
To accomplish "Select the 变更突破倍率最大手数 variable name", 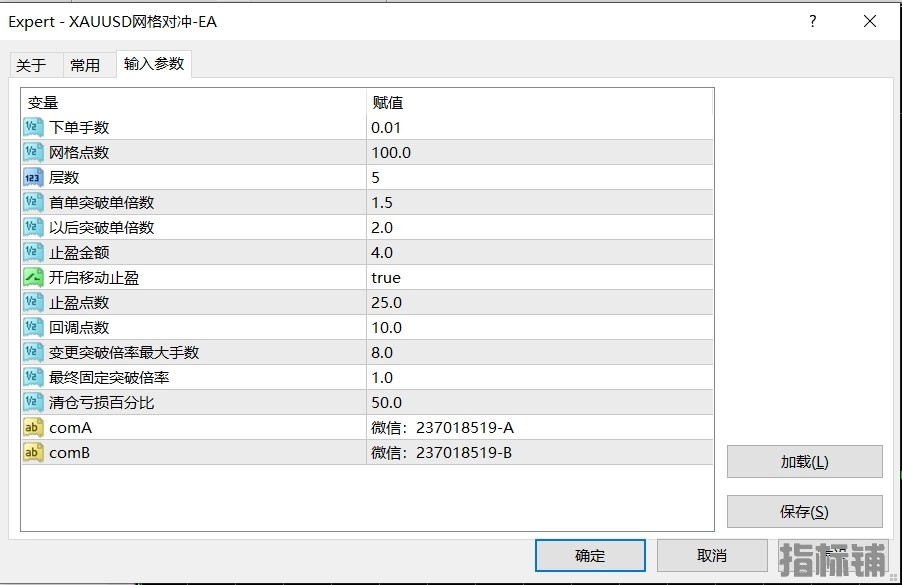I will coord(124,353).
